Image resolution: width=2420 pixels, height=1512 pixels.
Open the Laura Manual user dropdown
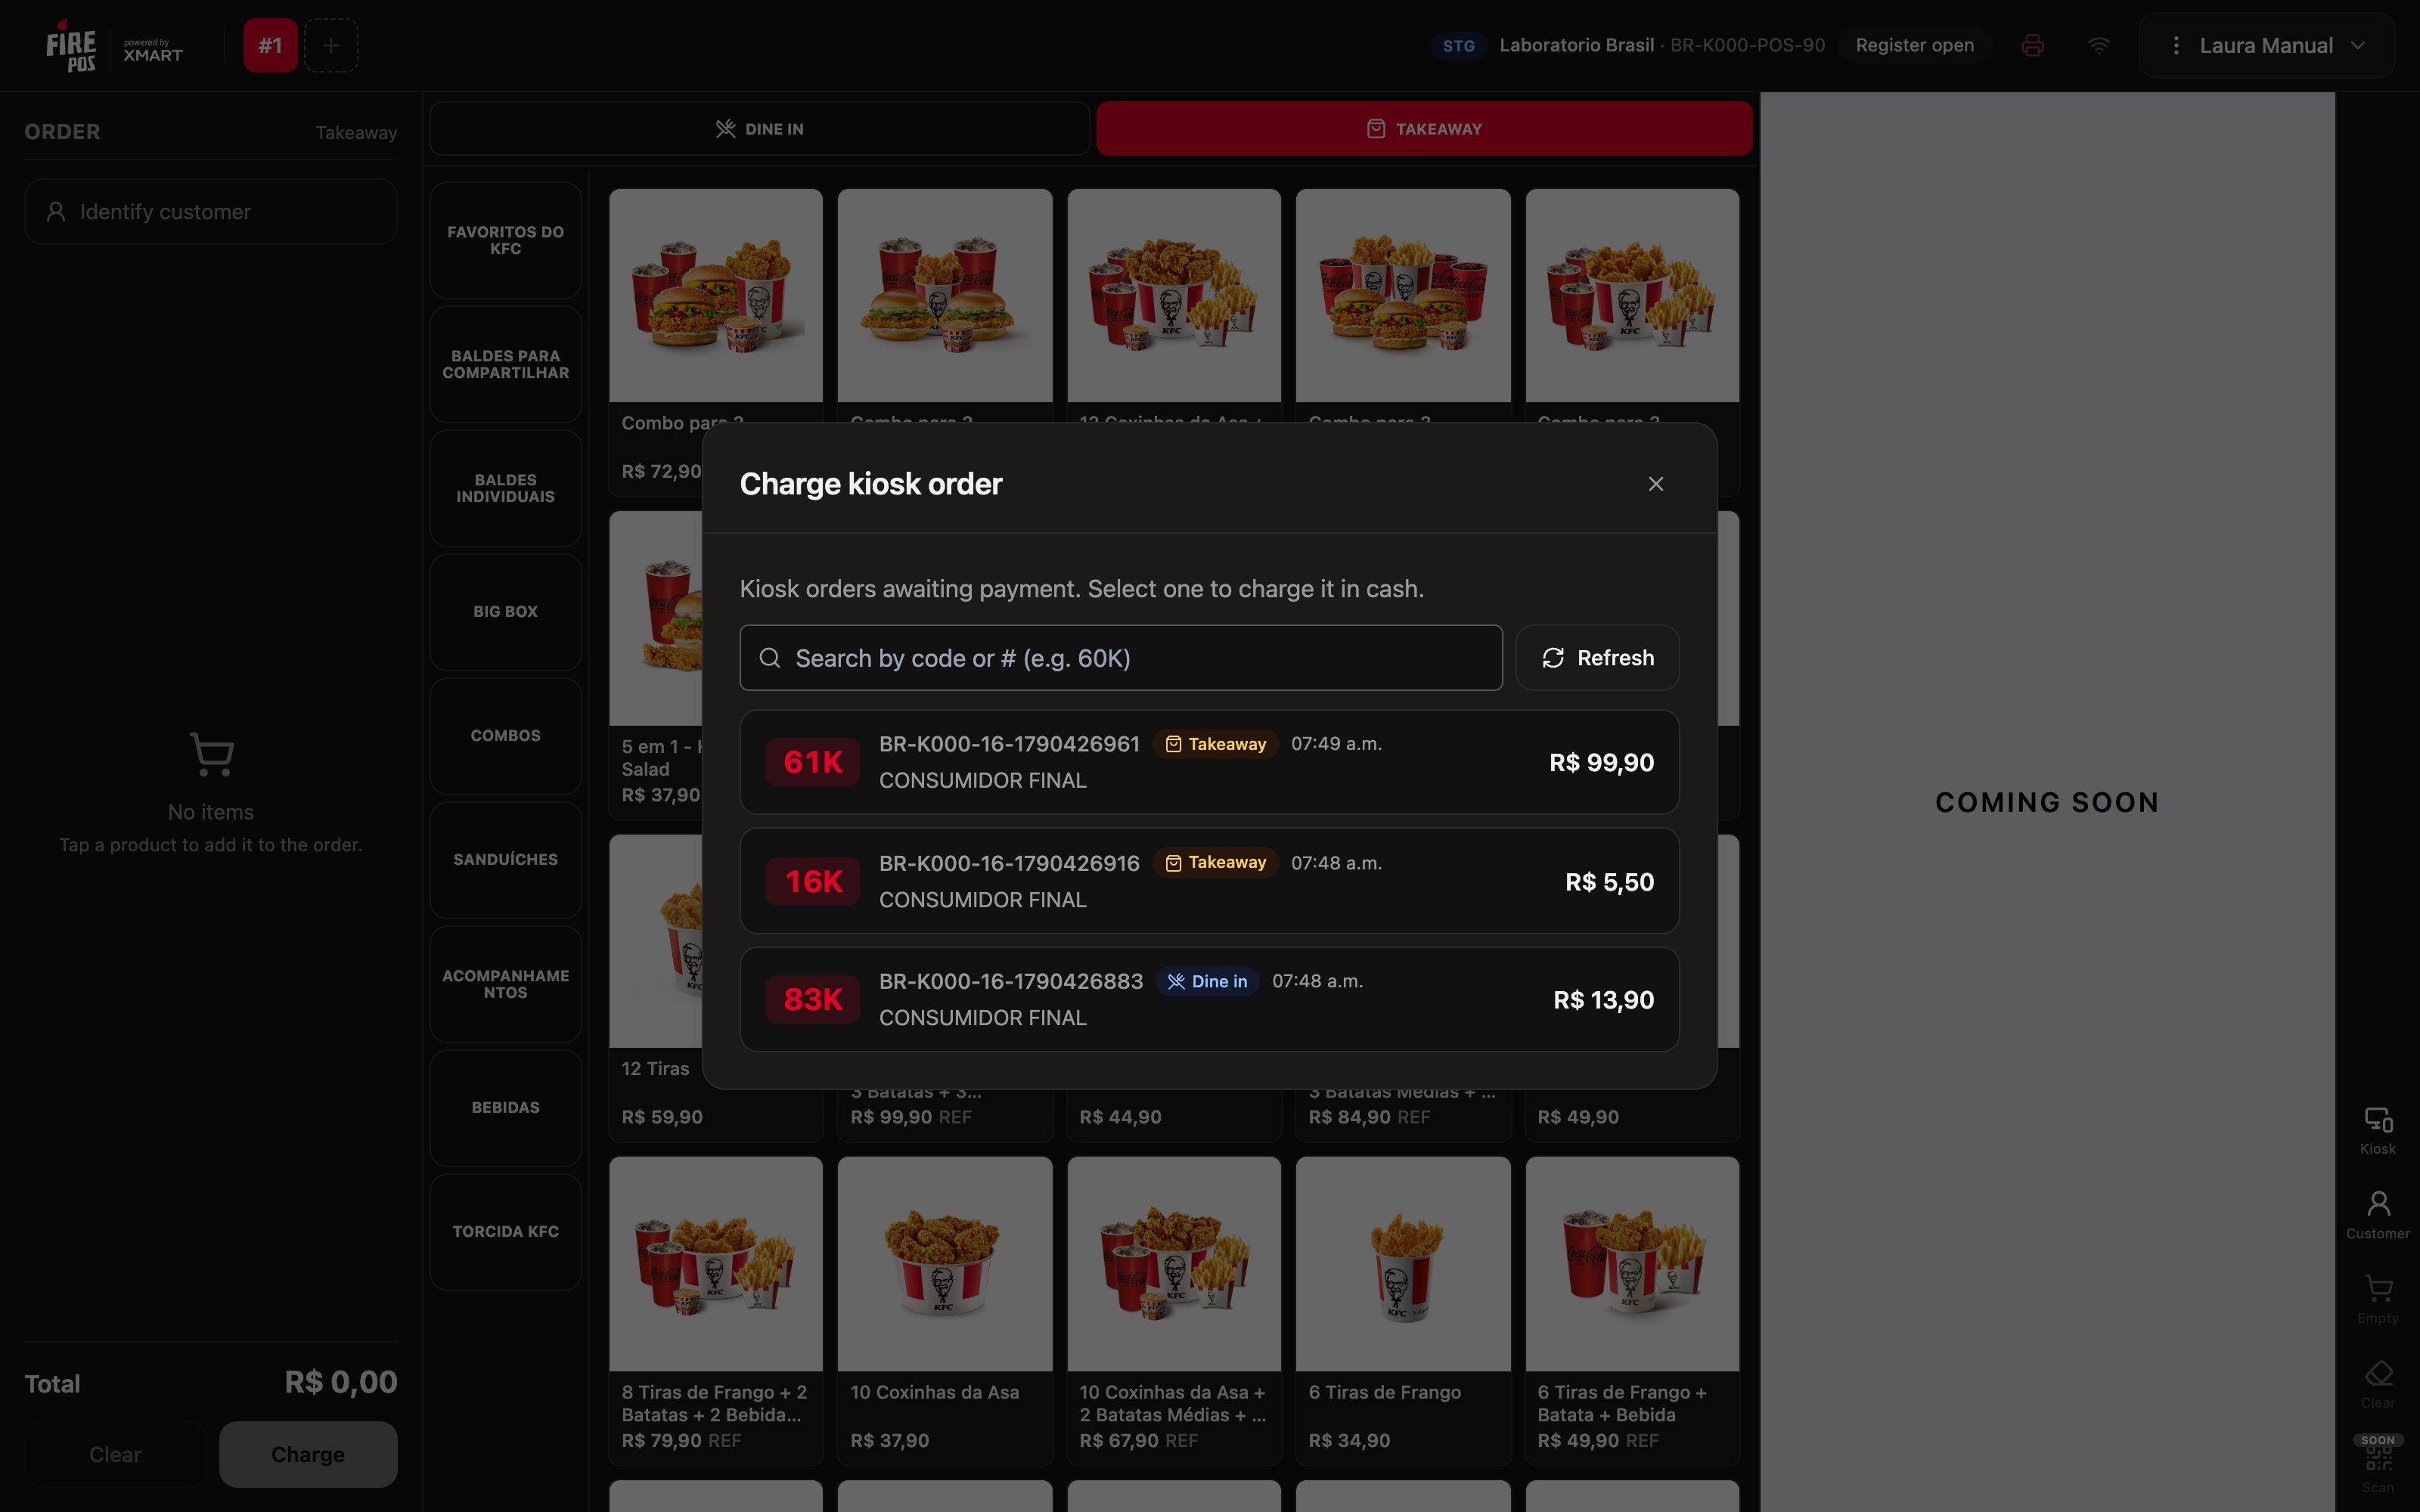(2266, 46)
